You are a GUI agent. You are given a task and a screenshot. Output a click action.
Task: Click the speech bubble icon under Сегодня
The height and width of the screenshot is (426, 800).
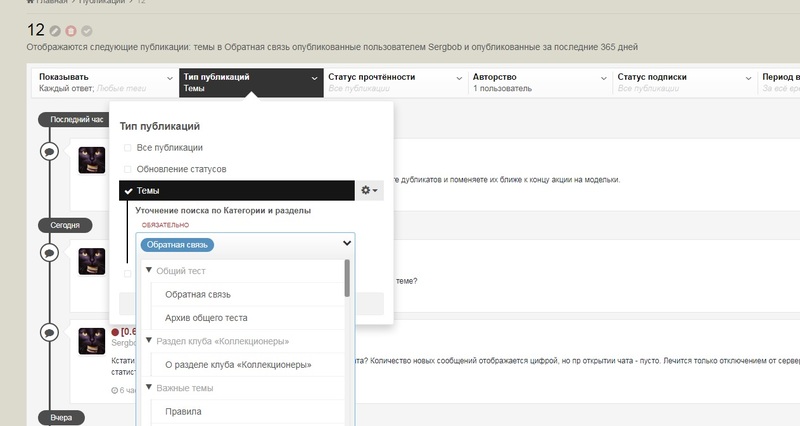(x=49, y=253)
